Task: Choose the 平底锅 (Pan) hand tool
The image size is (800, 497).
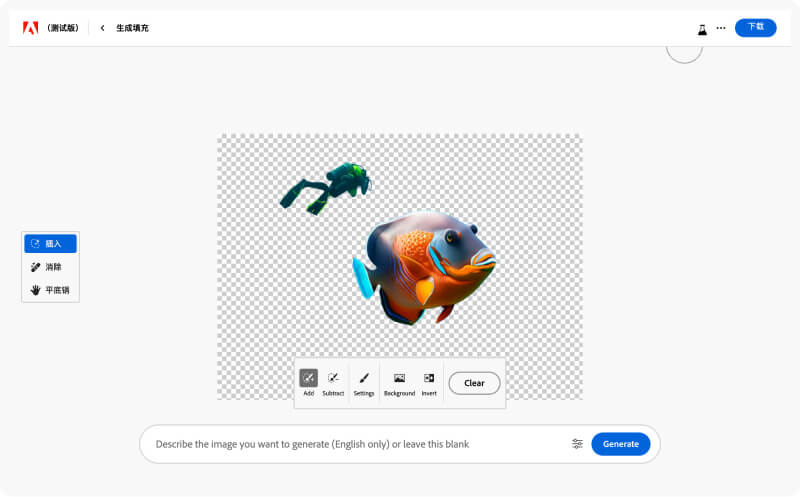Action: (x=50, y=290)
